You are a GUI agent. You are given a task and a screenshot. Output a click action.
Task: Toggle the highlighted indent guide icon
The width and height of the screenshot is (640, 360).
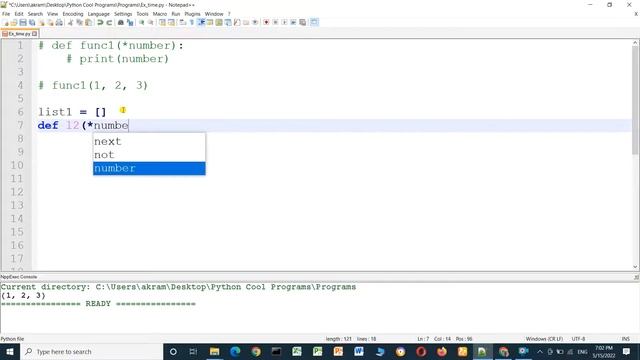tap(201, 22)
